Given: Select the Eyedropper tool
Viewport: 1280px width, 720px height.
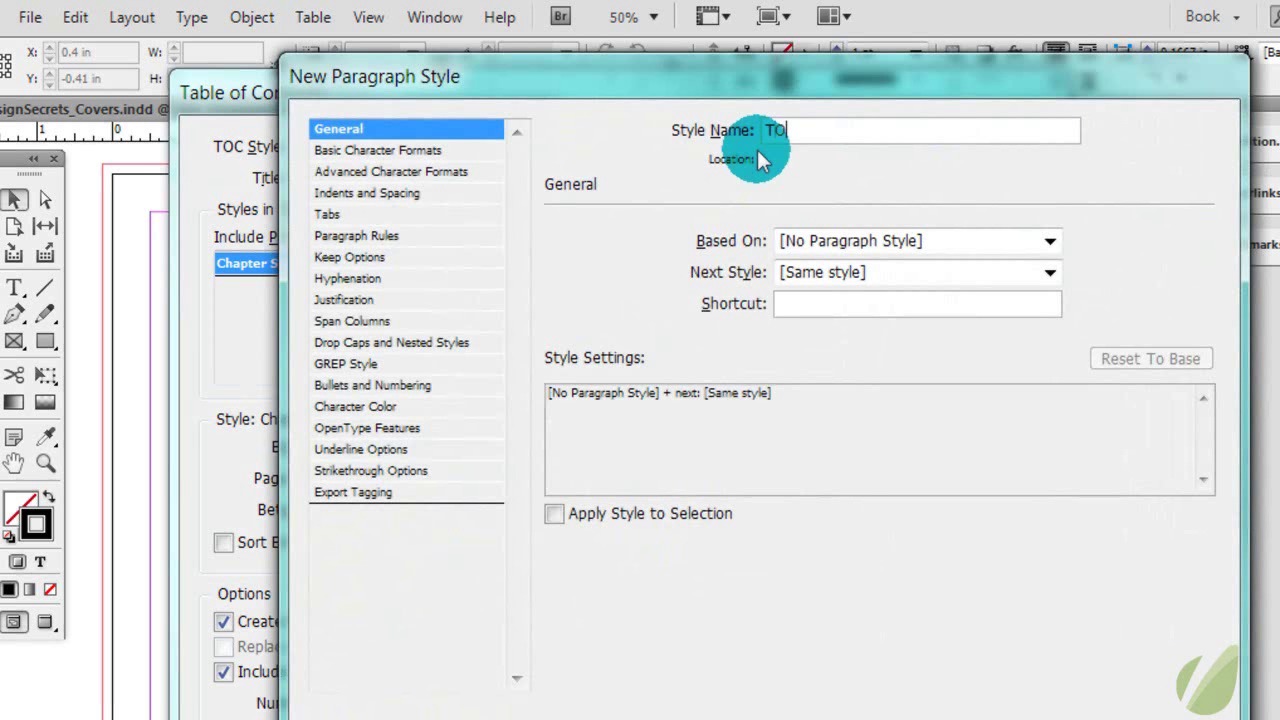Looking at the screenshot, I should pos(45,437).
